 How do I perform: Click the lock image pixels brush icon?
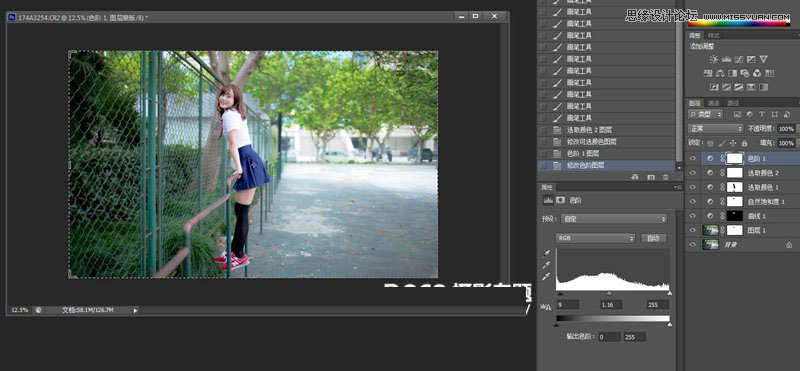[x=722, y=143]
